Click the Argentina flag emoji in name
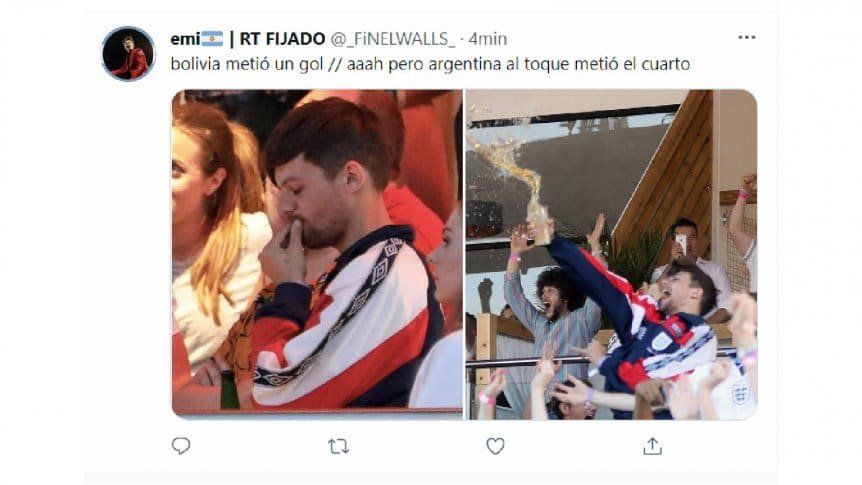Viewport: 862px width, 485px height. (x=212, y=39)
